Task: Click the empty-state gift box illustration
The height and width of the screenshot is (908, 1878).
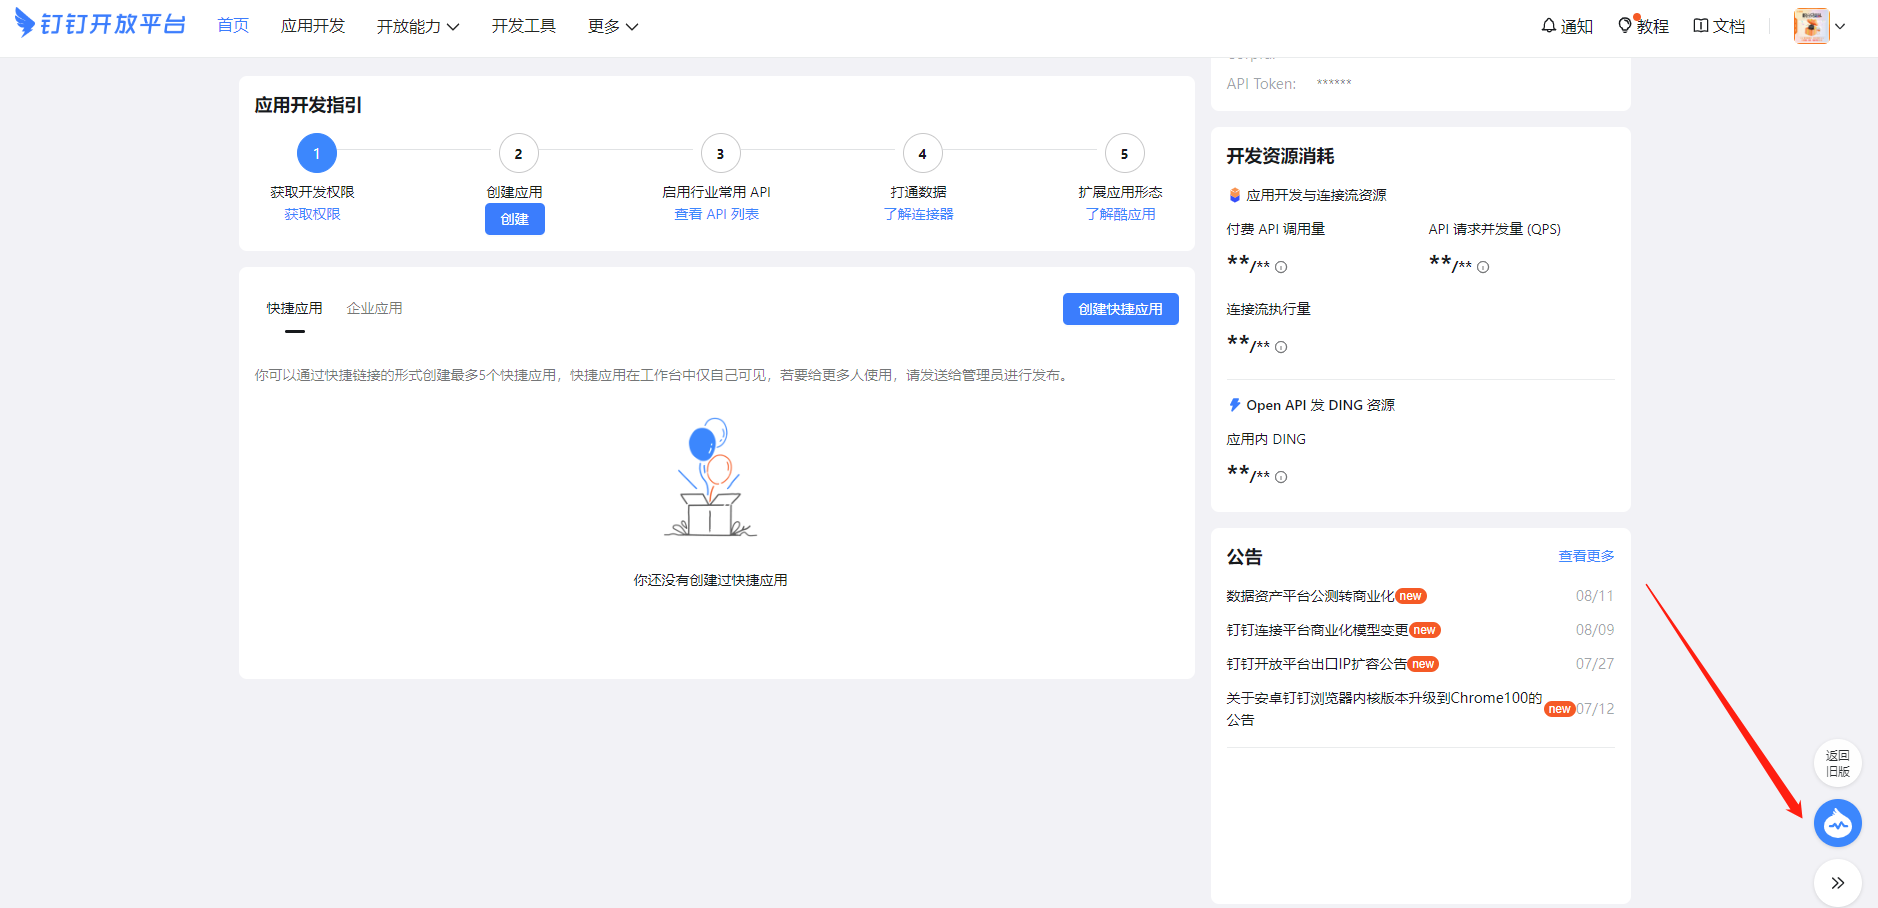Action: click(x=710, y=478)
